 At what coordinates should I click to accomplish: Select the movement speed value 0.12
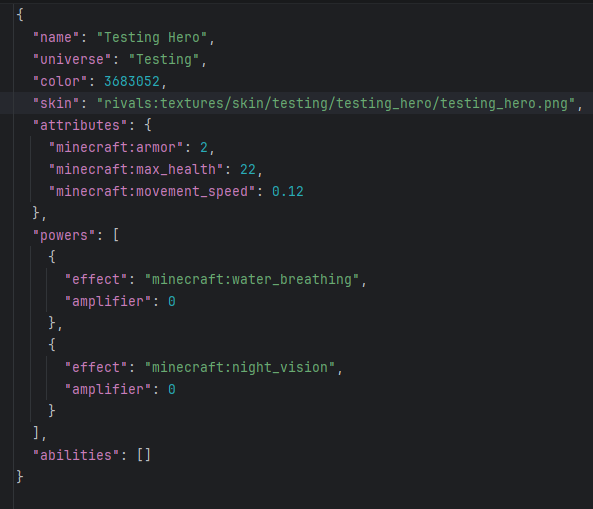click(288, 191)
